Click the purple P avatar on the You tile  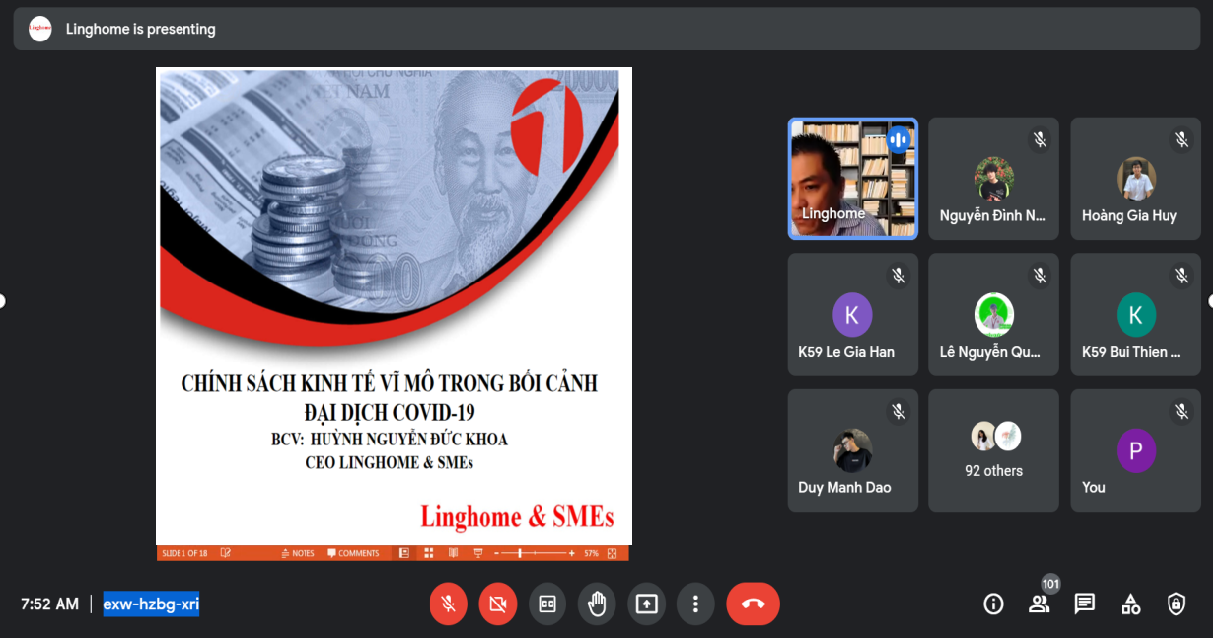[1136, 451]
